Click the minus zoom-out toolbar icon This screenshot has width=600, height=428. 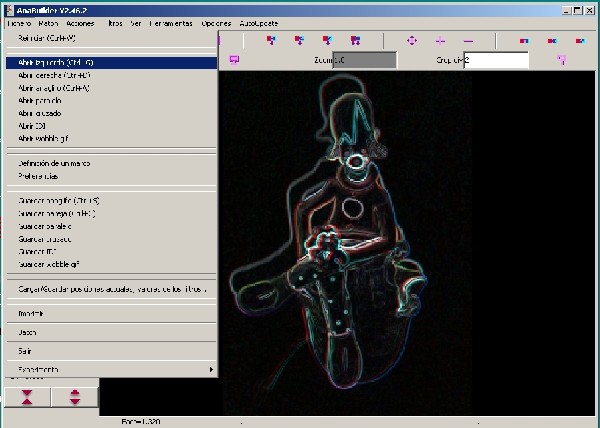coord(469,41)
